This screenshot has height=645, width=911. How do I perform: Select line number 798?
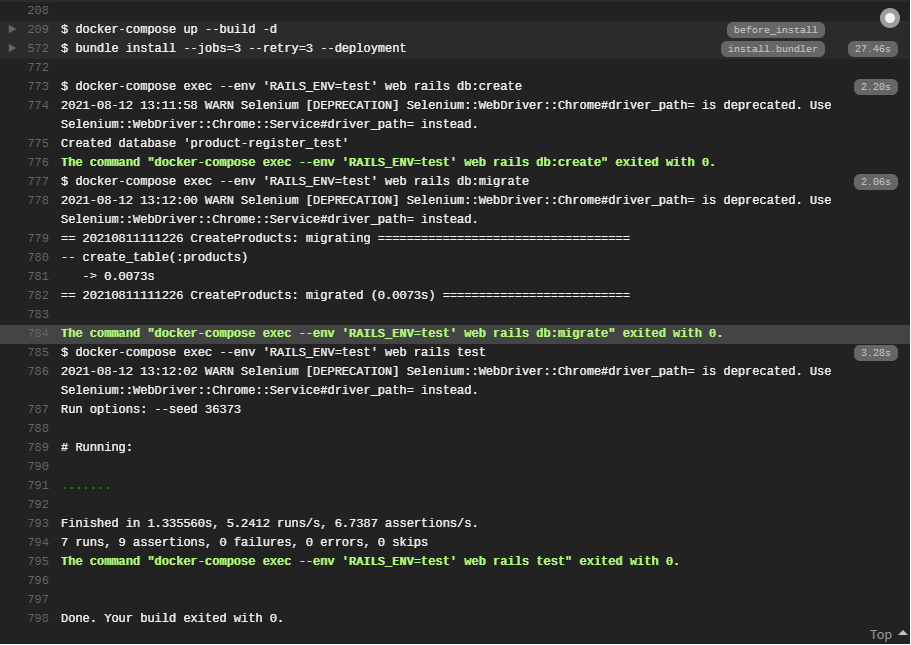click(x=38, y=618)
